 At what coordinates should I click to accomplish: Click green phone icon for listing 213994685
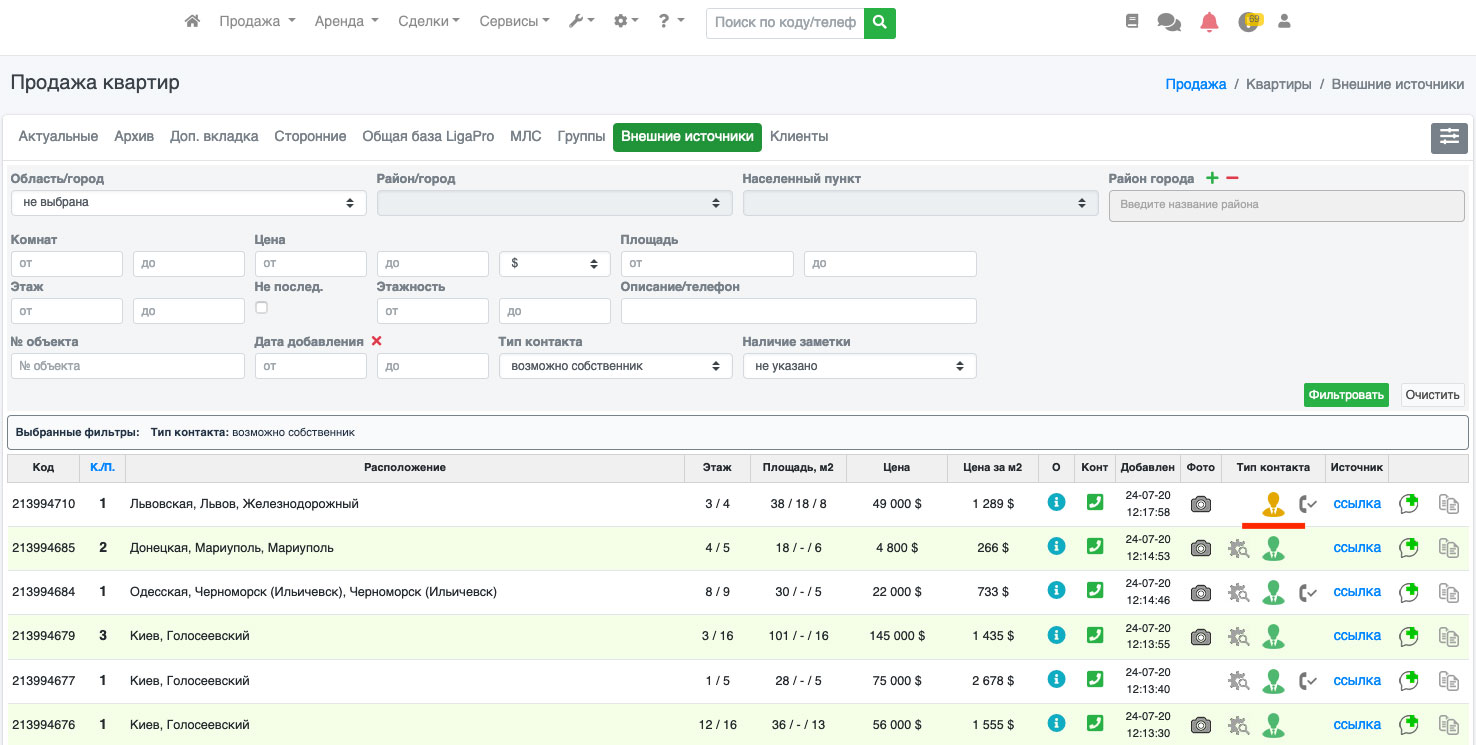point(1095,546)
